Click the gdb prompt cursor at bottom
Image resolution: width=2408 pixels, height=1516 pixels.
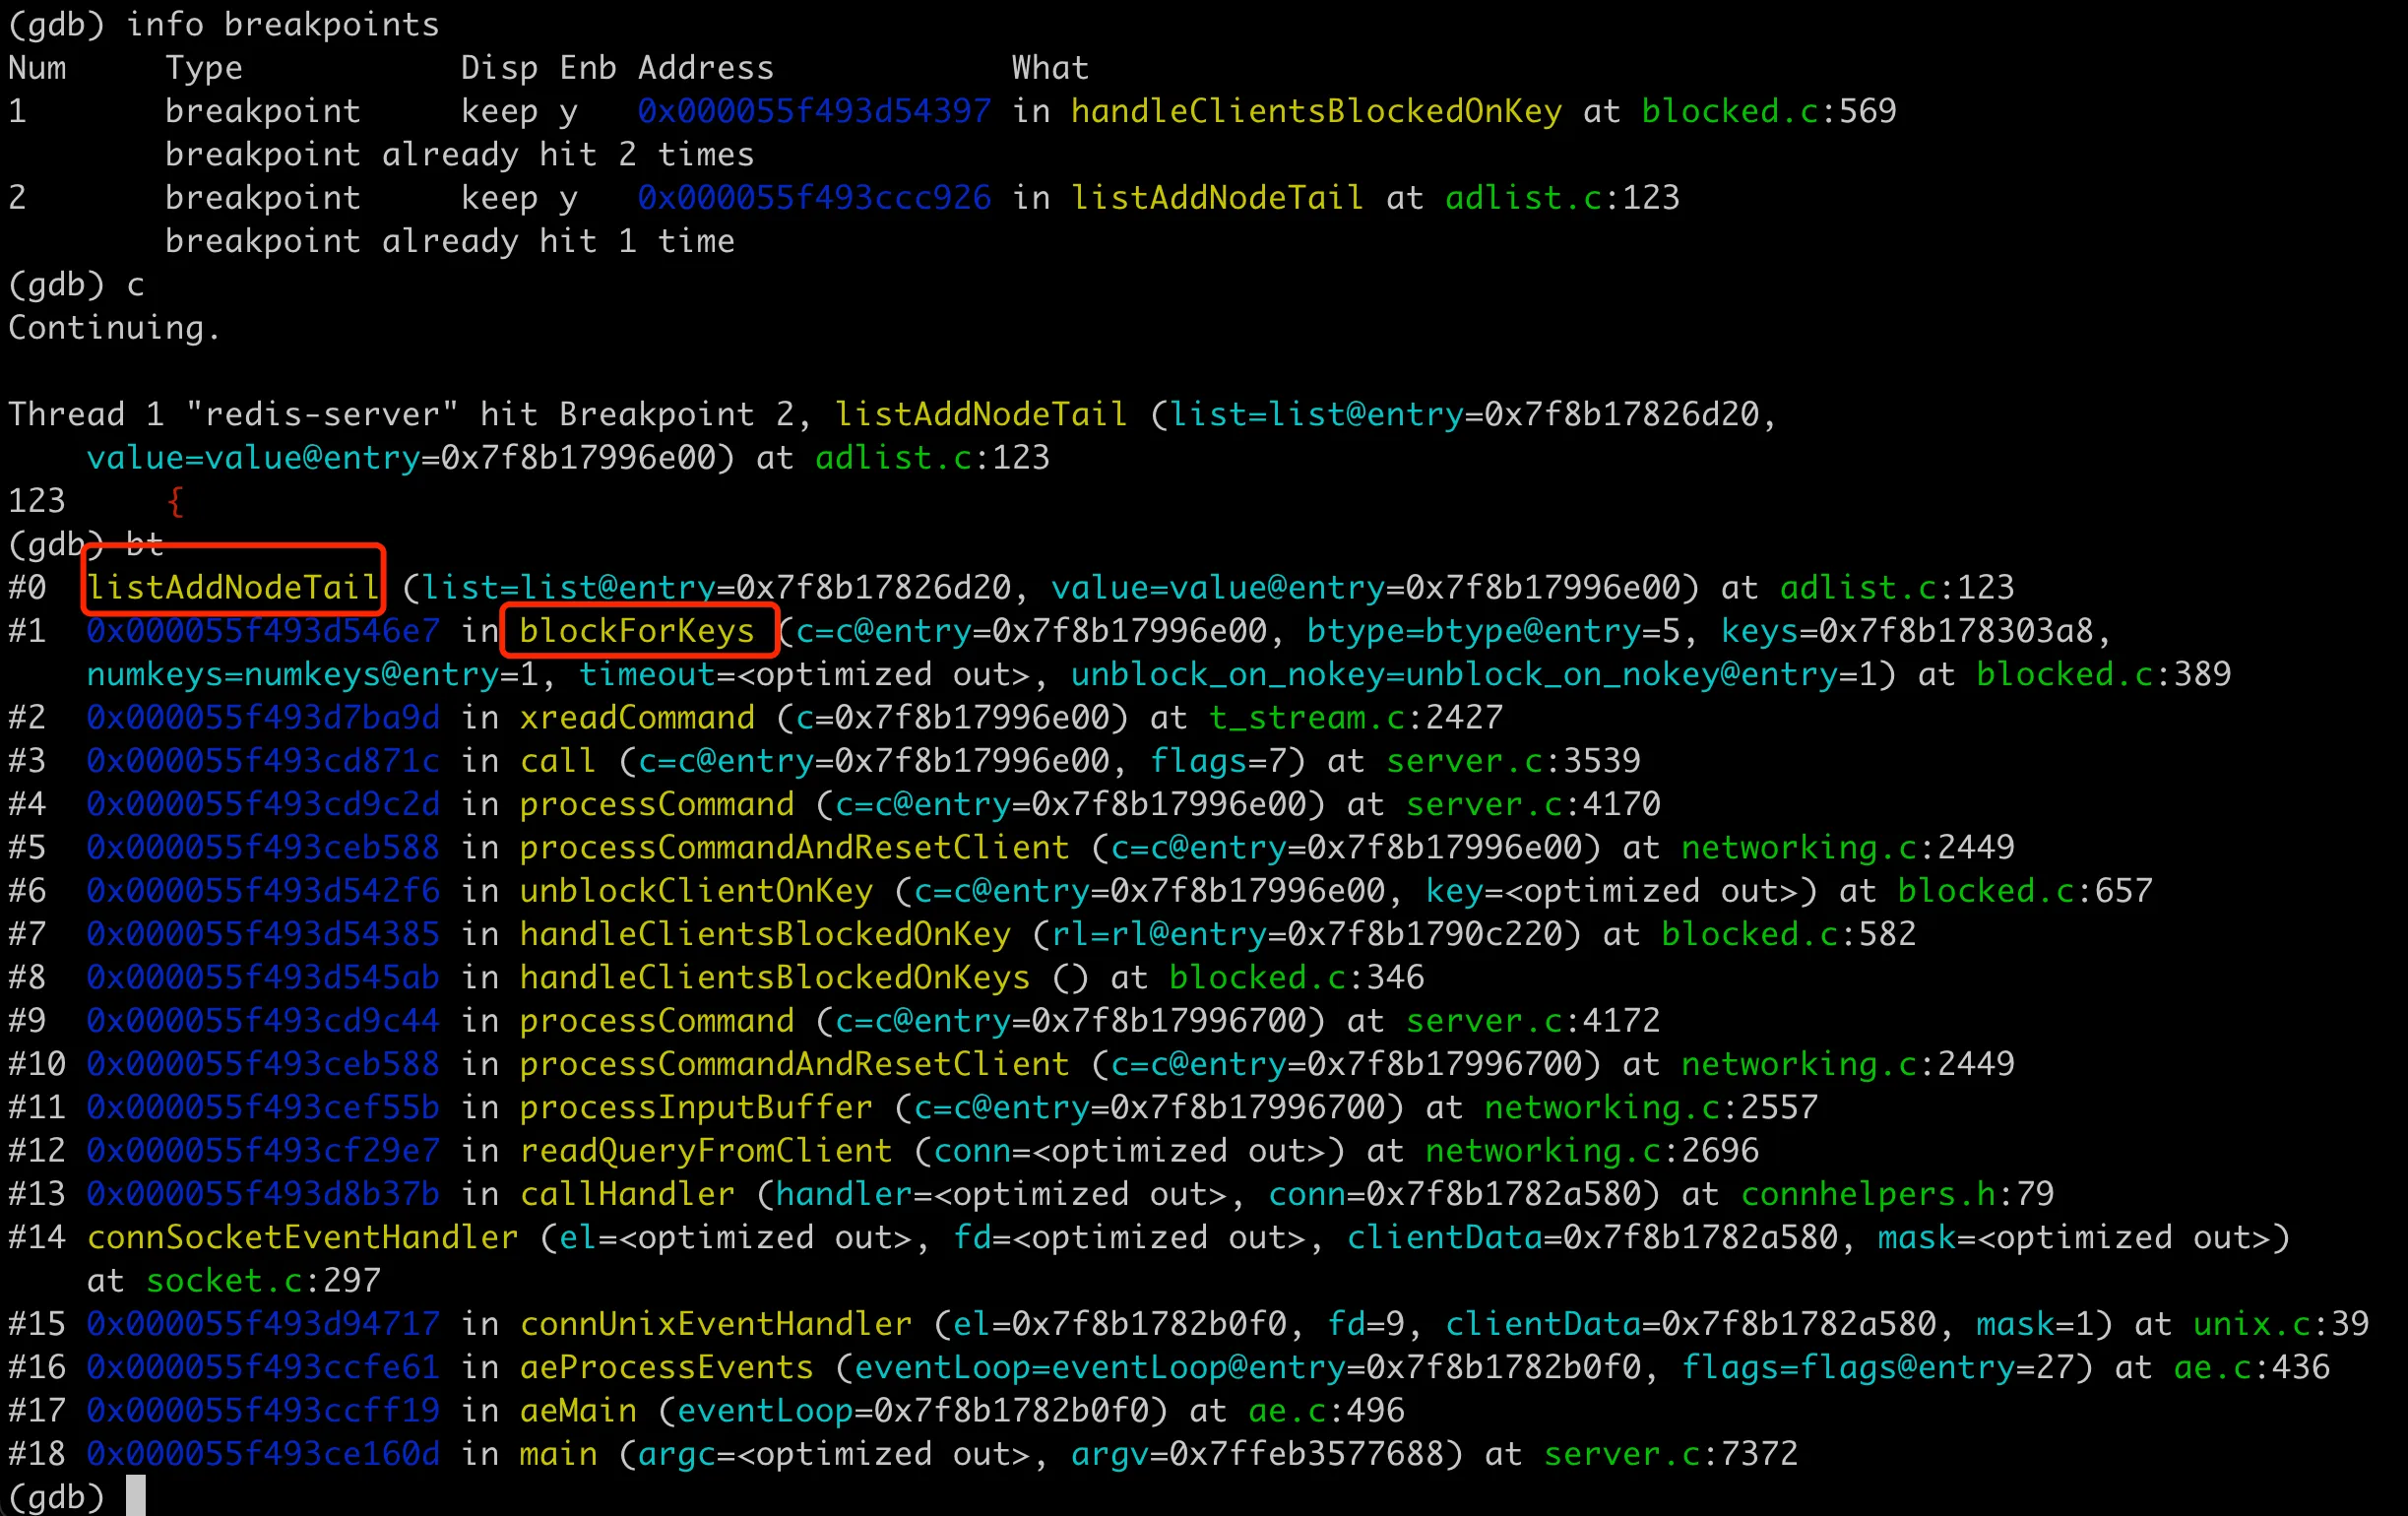click(136, 1496)
